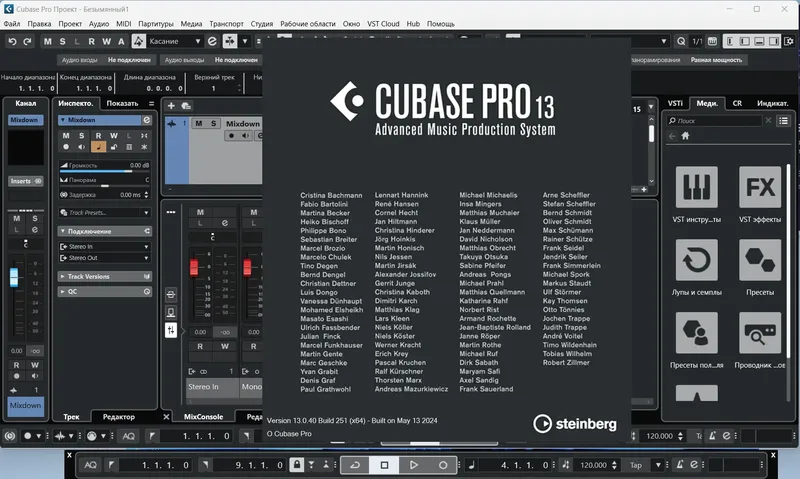Open Пресеты пользователя tile
Screen dimensions: 800x479
[x=696, y=333]
